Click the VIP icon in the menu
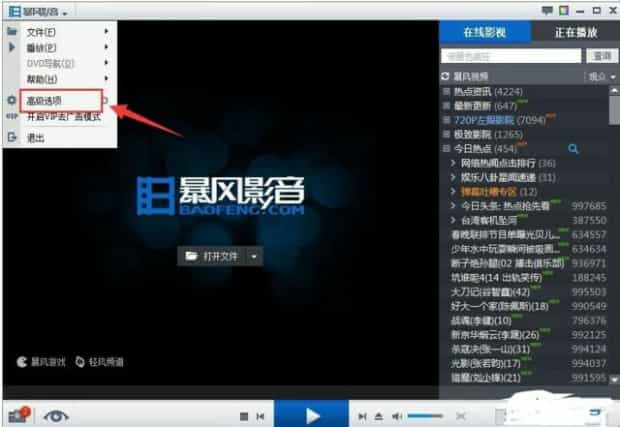620x427 pixels. (12, 116)
